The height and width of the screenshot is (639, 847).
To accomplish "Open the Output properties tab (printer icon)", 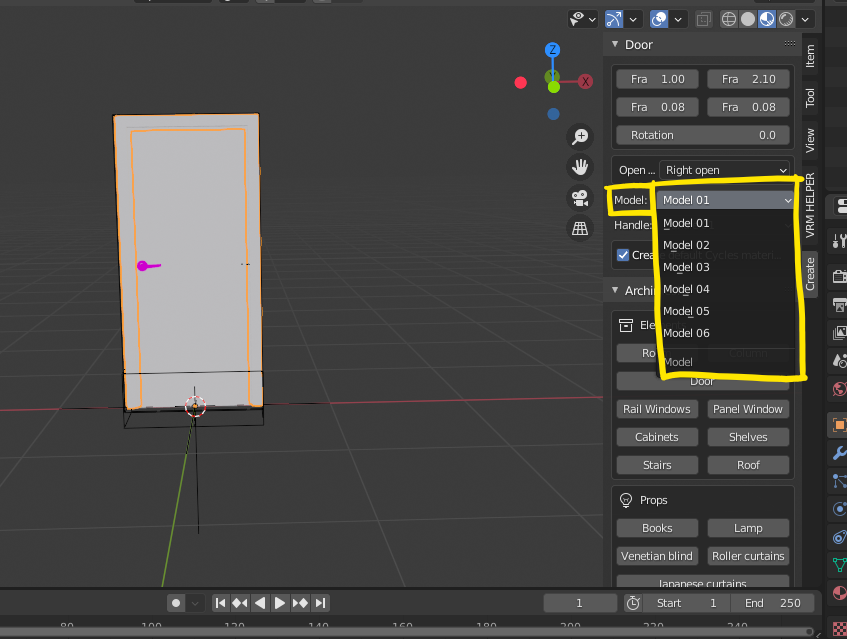I will pos(839,305).
